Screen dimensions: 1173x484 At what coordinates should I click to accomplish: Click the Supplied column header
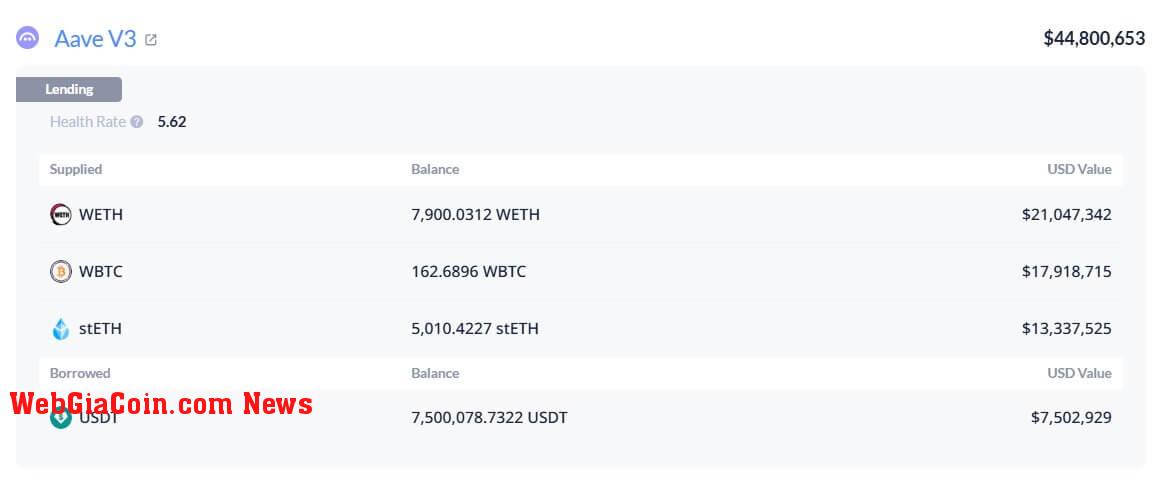76,169
